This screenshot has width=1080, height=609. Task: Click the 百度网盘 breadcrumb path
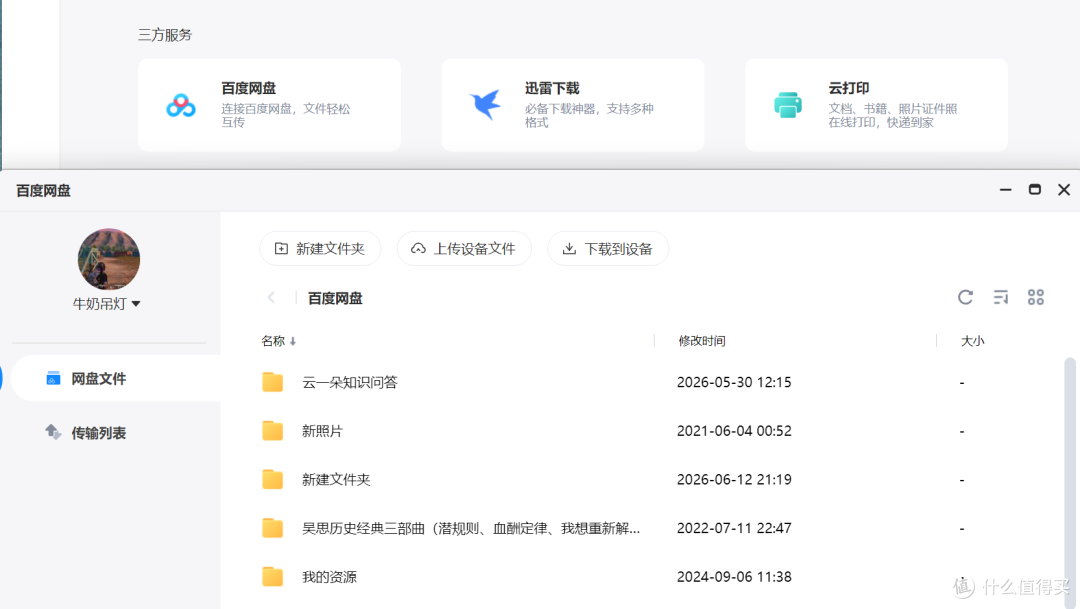pyautogui.click(x=335, y=298)
